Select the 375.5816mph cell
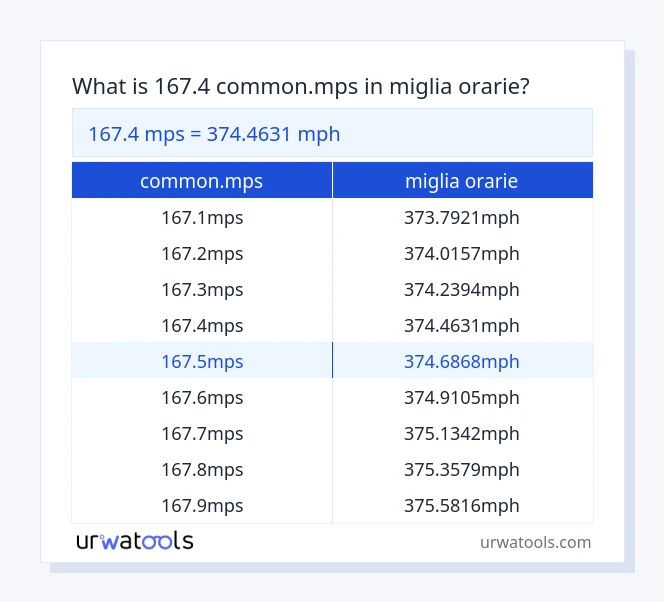This screenshot has height=602, width=664. 462,506
